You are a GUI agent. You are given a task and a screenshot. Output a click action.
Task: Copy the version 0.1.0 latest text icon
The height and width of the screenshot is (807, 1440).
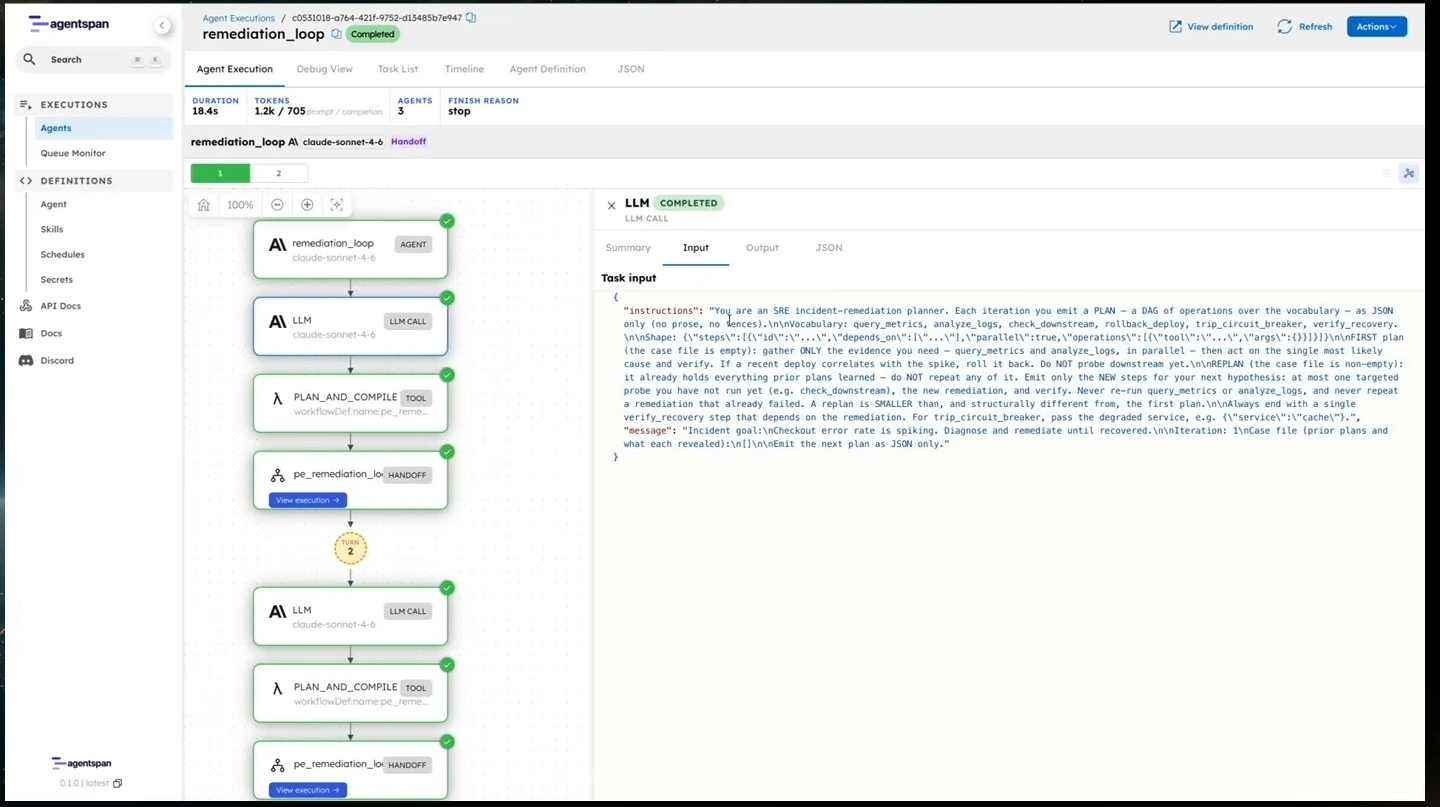click(117, 783)
